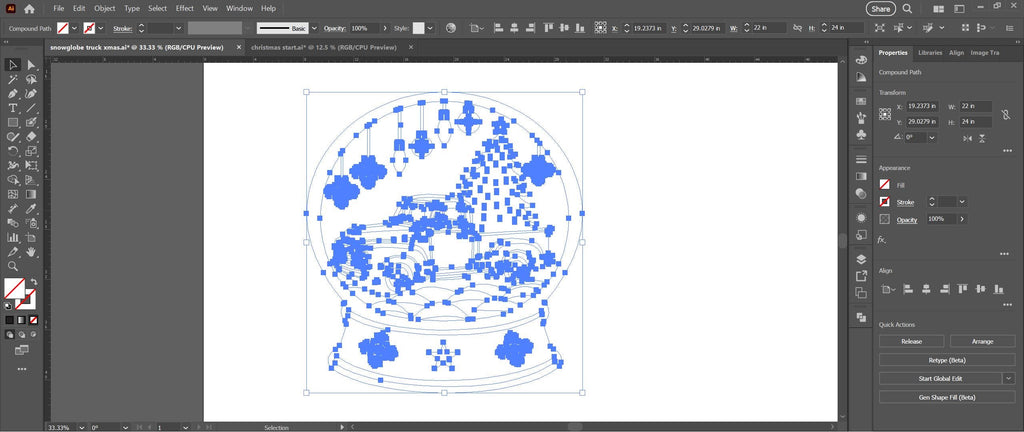Choose the Eyedropper tool
1024x432 pixels.
tap(31, 208)
